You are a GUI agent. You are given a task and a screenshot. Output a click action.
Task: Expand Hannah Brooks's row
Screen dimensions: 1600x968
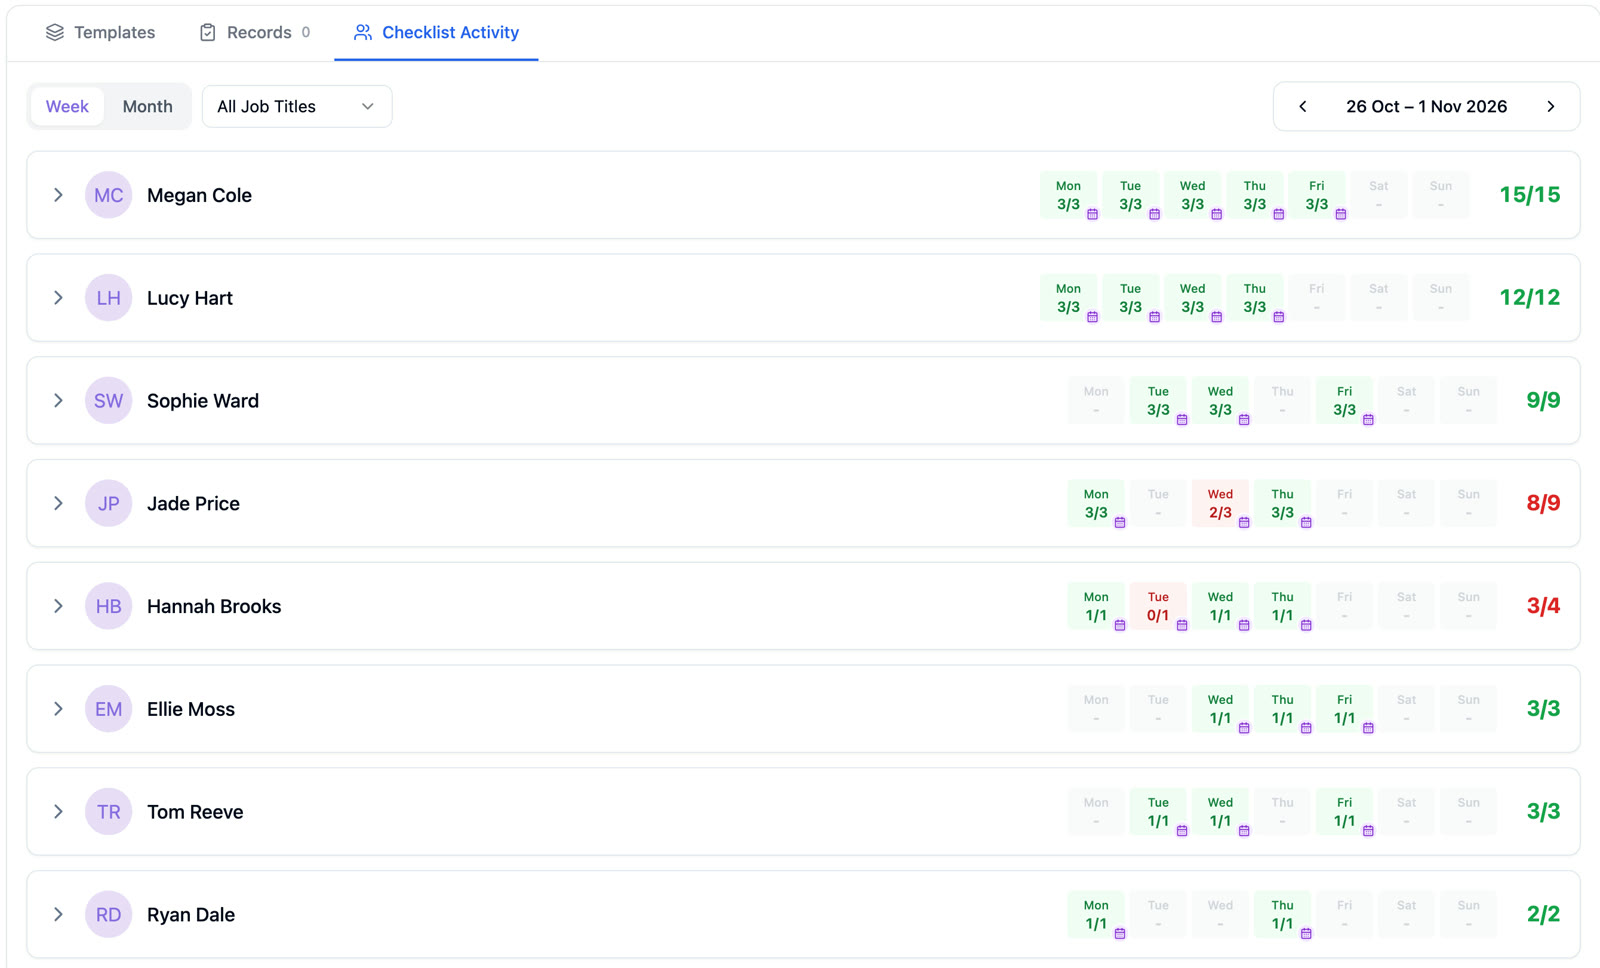pyautogui.click(x=58, y=606)
